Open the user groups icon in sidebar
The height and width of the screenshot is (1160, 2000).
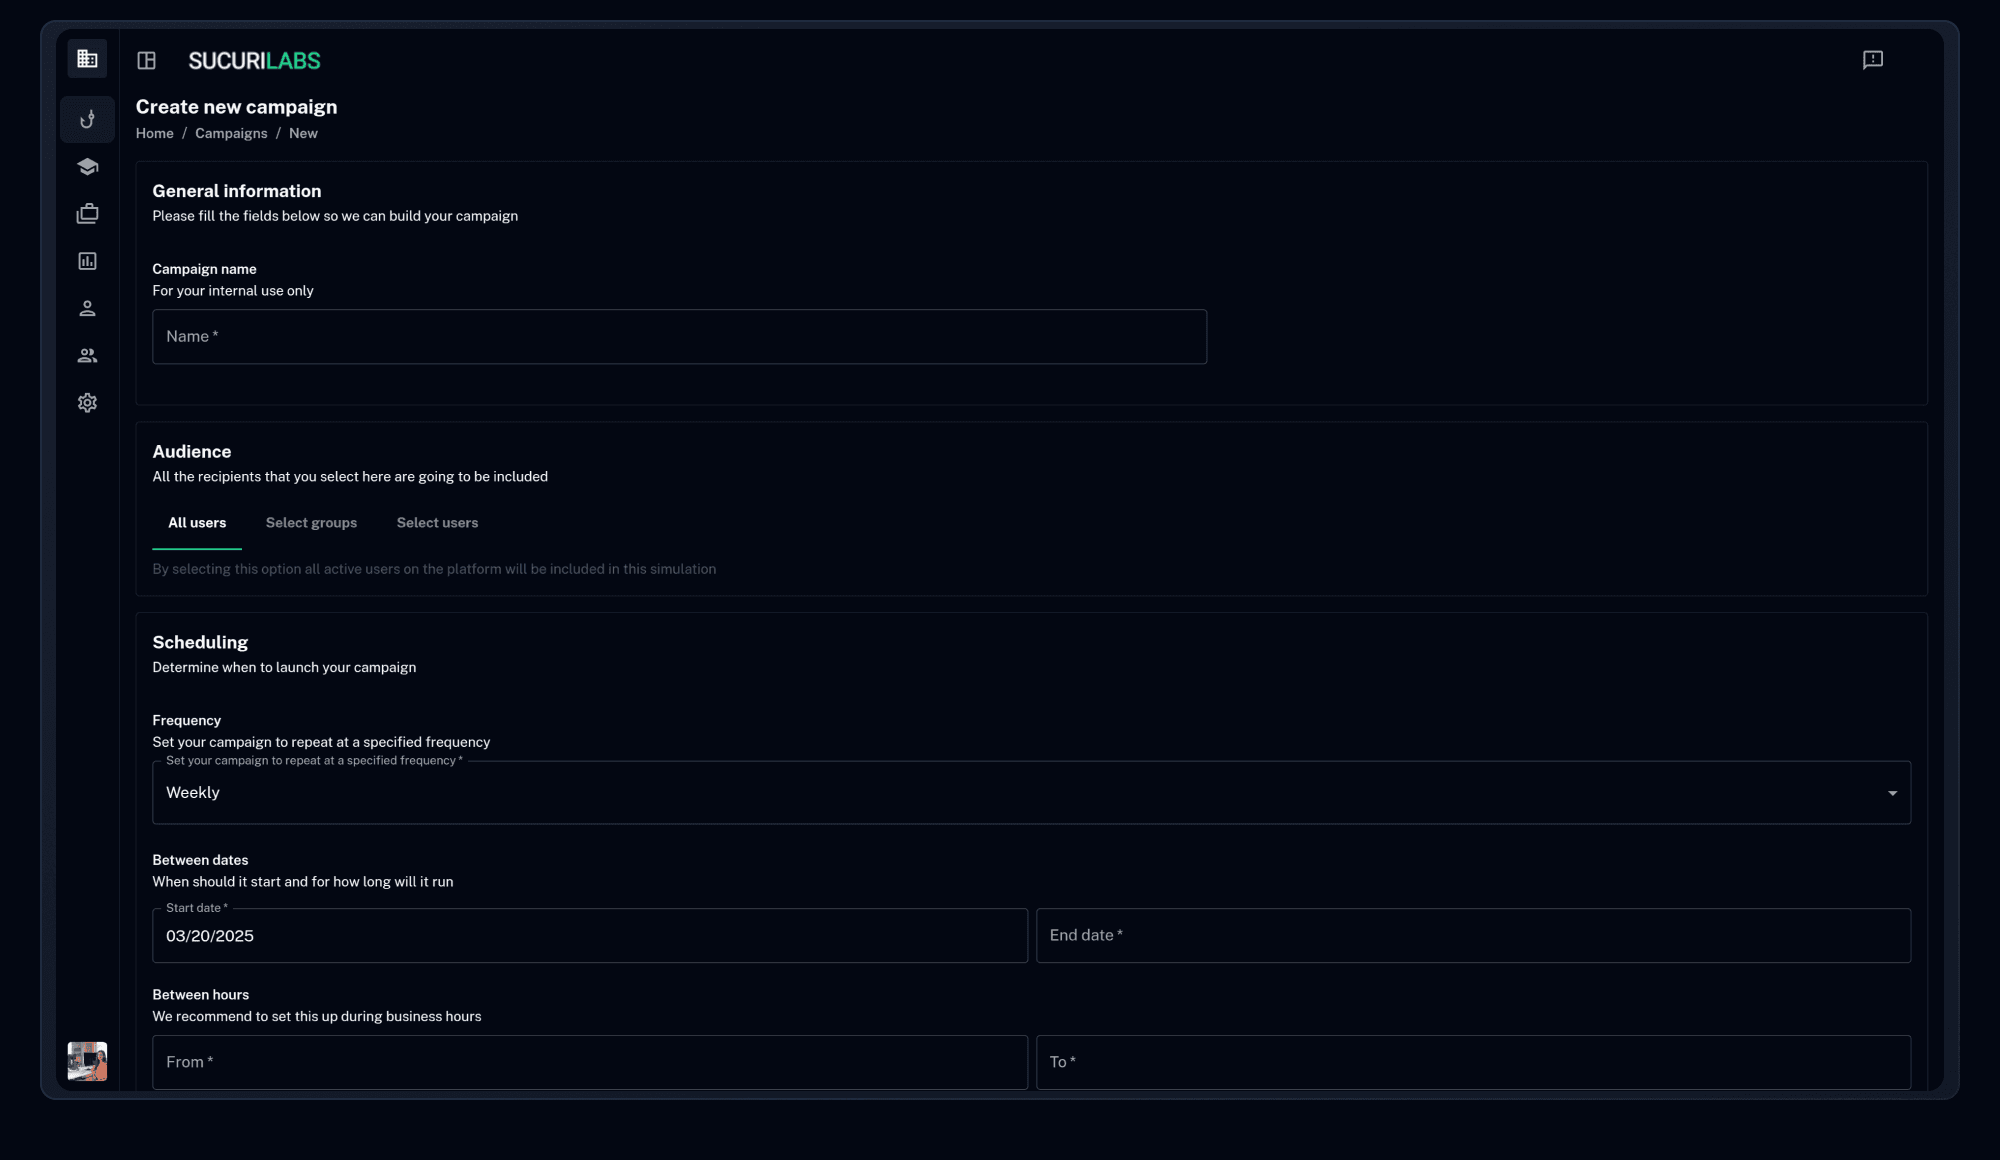(x=87, y=355)
